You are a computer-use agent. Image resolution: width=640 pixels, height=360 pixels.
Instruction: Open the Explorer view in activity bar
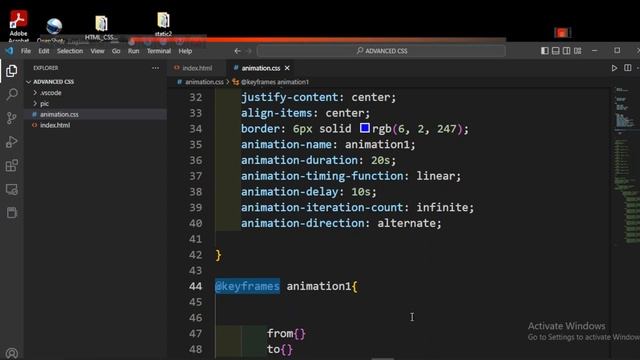pyautogui.click(x=11, y=71)
